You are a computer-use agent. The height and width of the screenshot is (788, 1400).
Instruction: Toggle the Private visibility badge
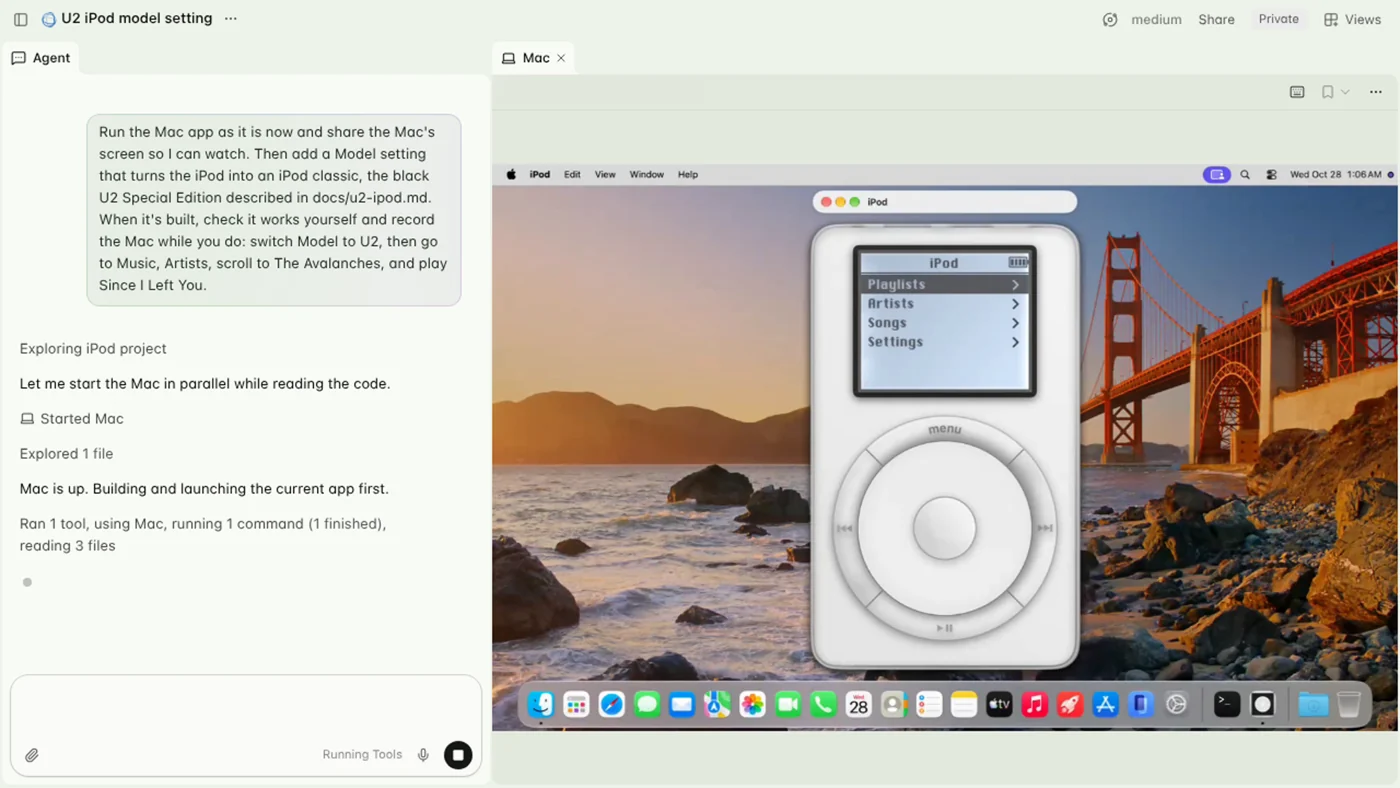click(1278, 19)
